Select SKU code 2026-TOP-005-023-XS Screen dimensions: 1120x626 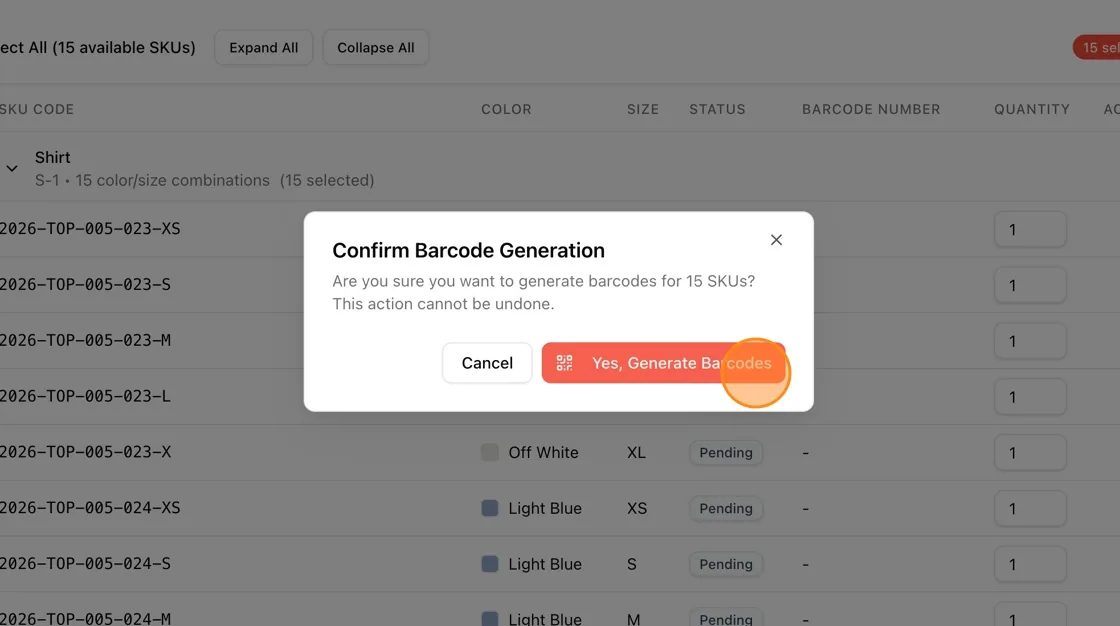click(90, 229)
